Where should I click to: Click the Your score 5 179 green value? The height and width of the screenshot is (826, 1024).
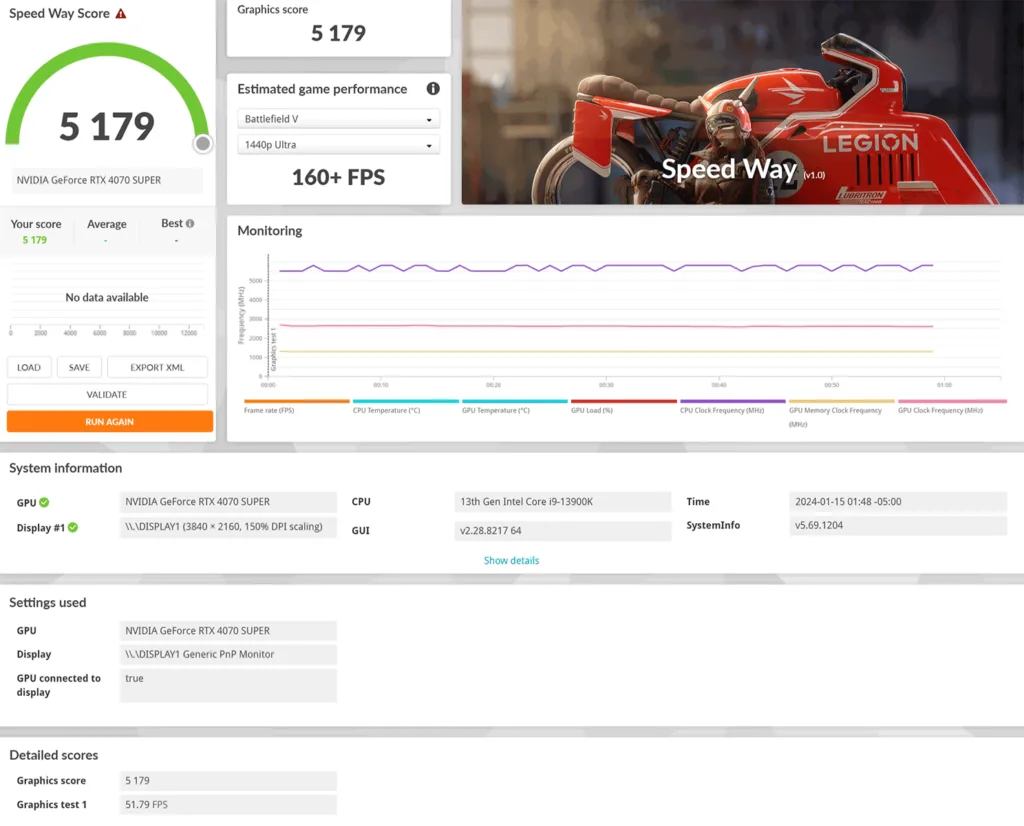[x=35, y=240]
